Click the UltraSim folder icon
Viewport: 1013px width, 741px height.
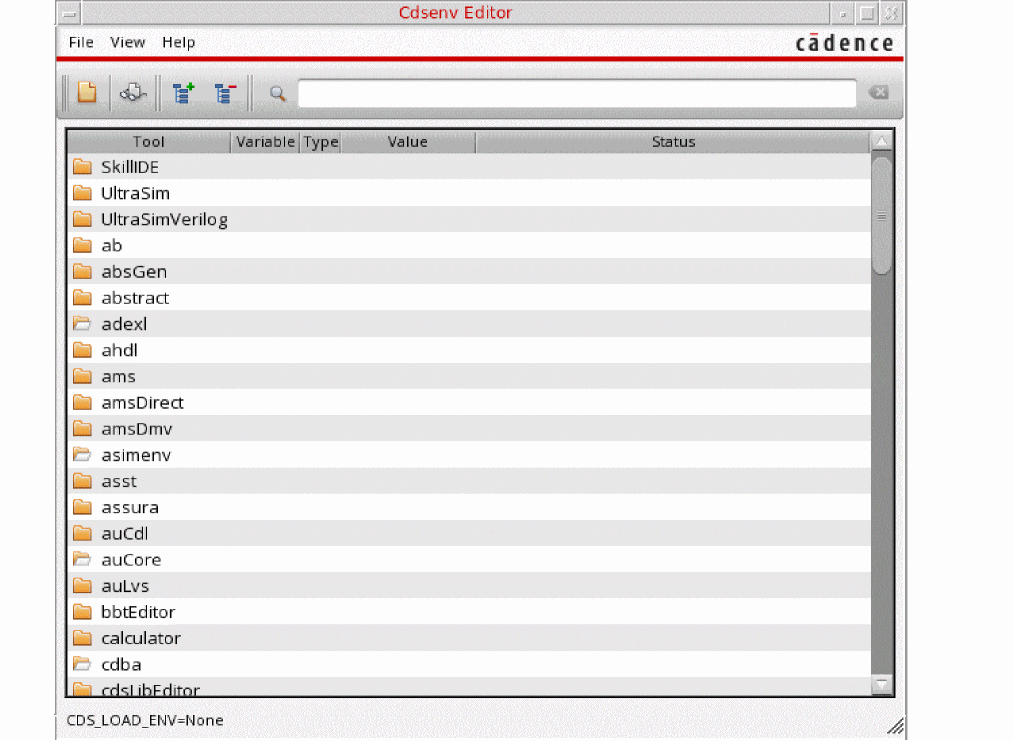(x=82, y=193)
